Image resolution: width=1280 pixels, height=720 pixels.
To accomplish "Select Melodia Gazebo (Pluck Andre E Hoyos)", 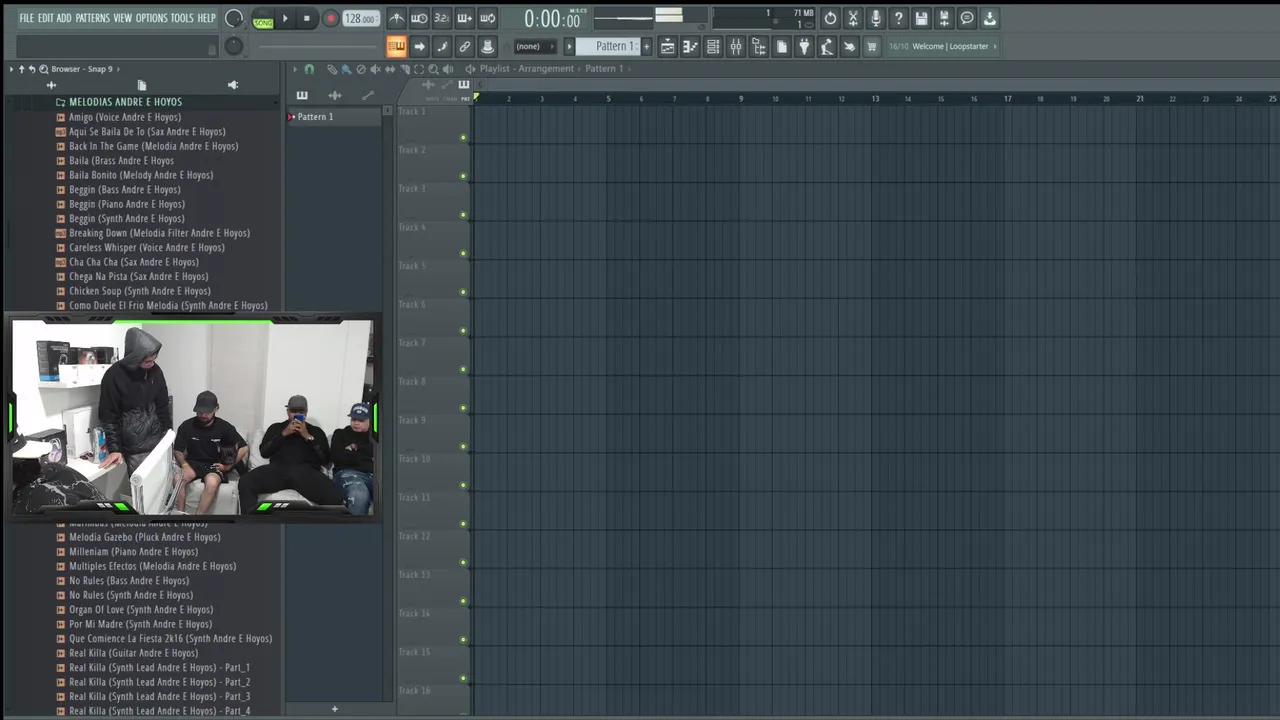I will click(144, 537).
